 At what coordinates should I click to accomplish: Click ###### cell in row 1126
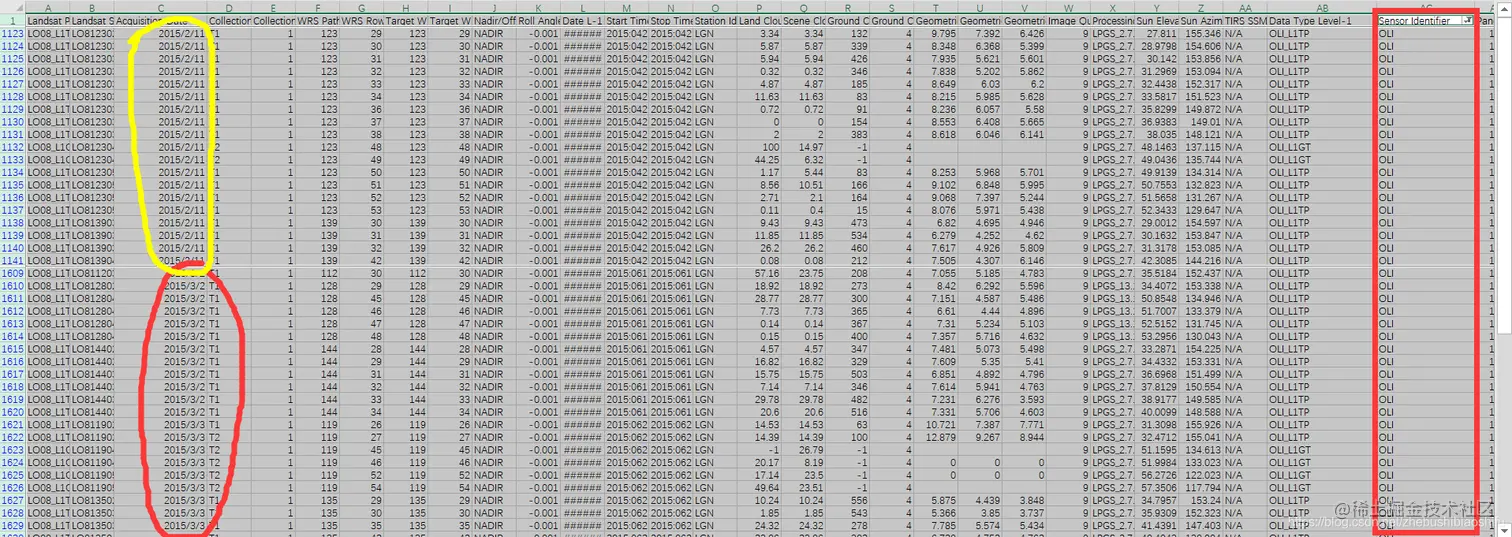[583, 71]
